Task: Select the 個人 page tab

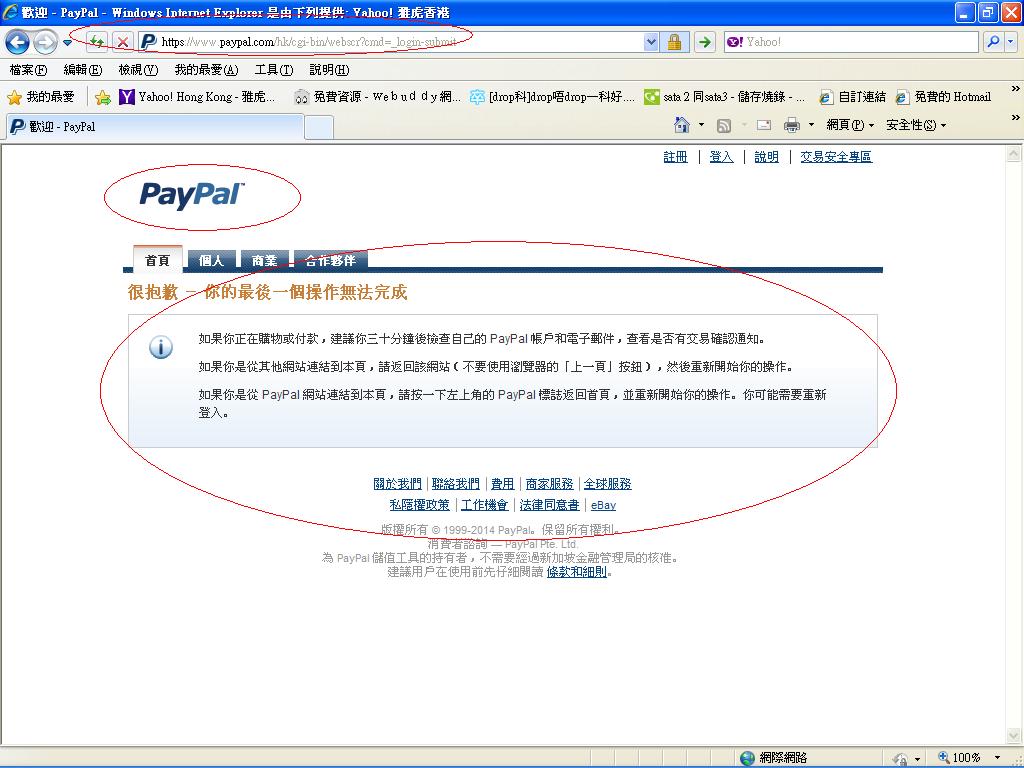Action: coord(211,260)
